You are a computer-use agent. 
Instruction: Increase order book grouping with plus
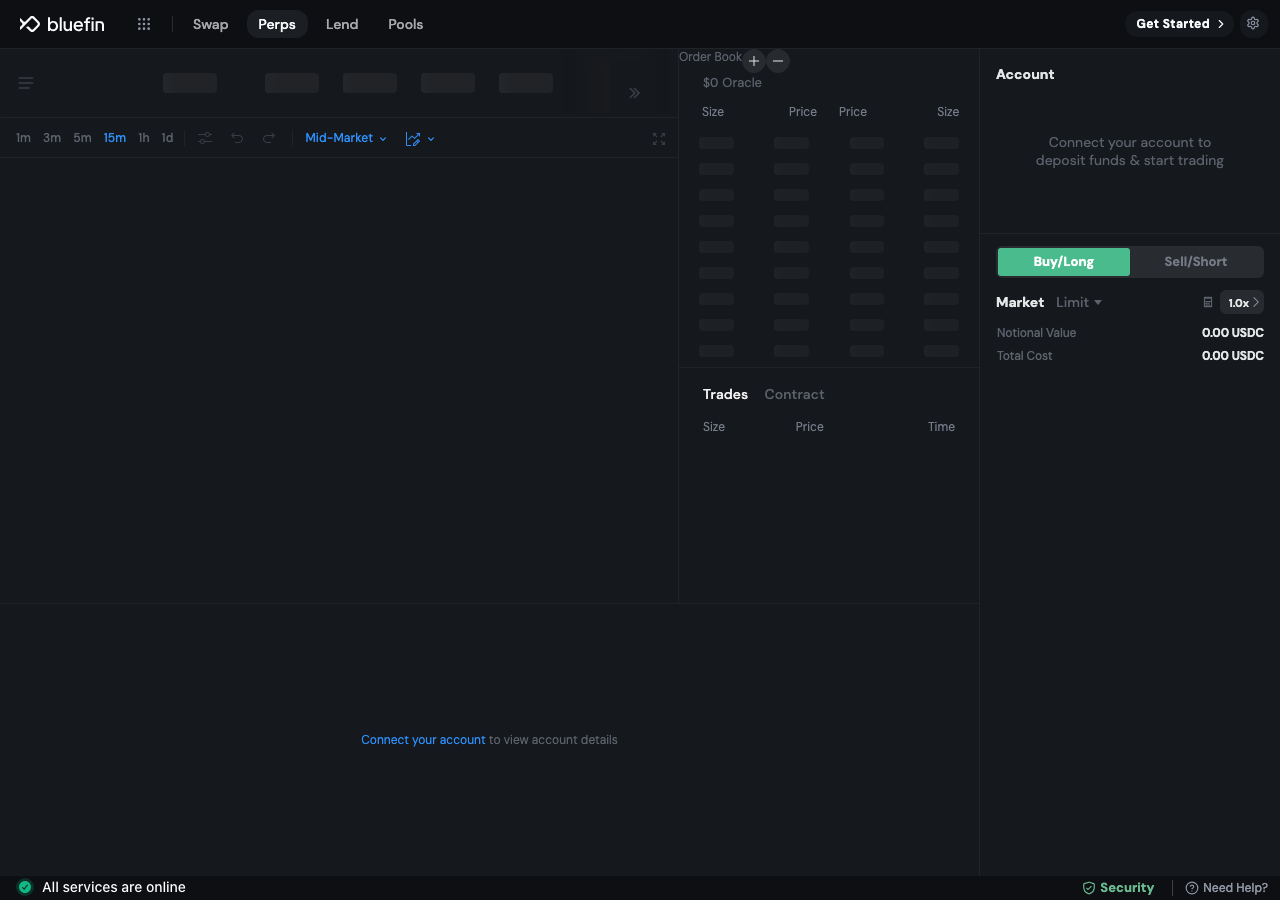click(x=754, y=61)
